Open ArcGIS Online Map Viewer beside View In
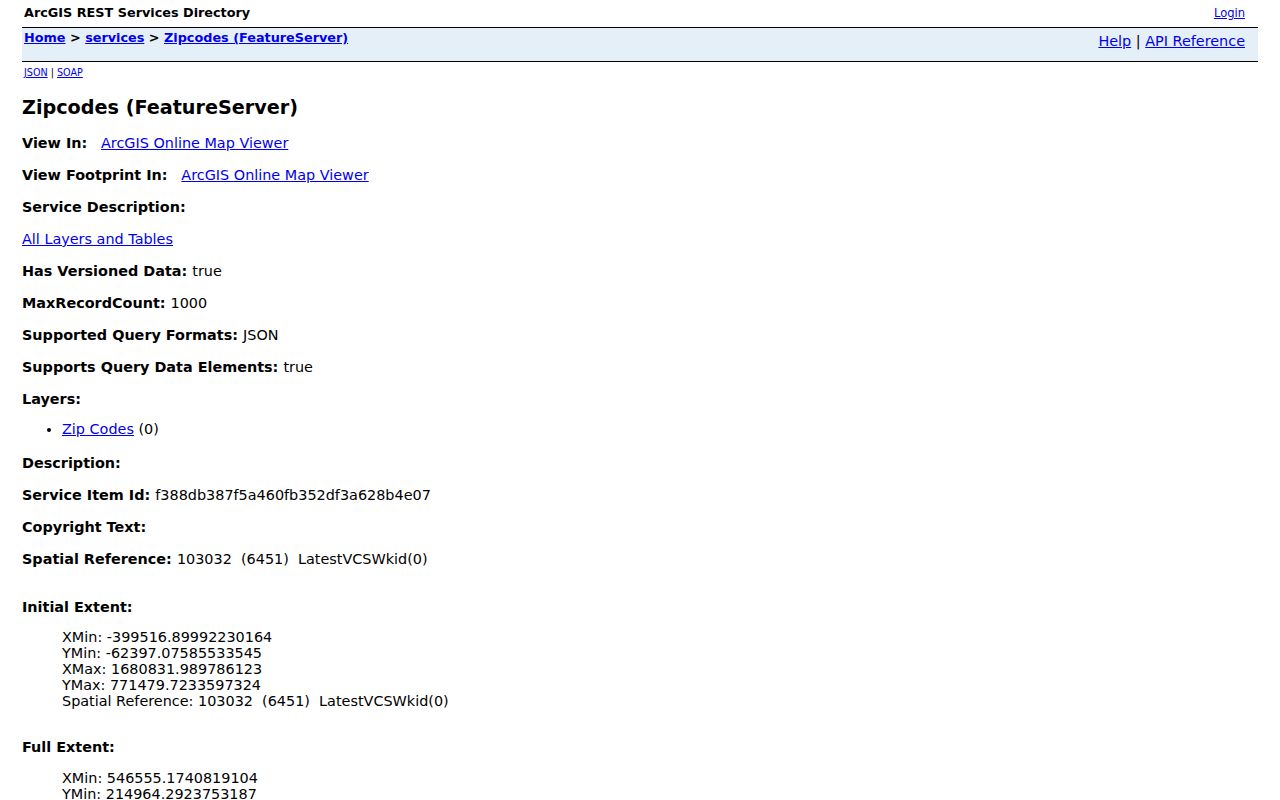Screen dimensions: 1280x800 pyautogui.click(x=195, y=143)
